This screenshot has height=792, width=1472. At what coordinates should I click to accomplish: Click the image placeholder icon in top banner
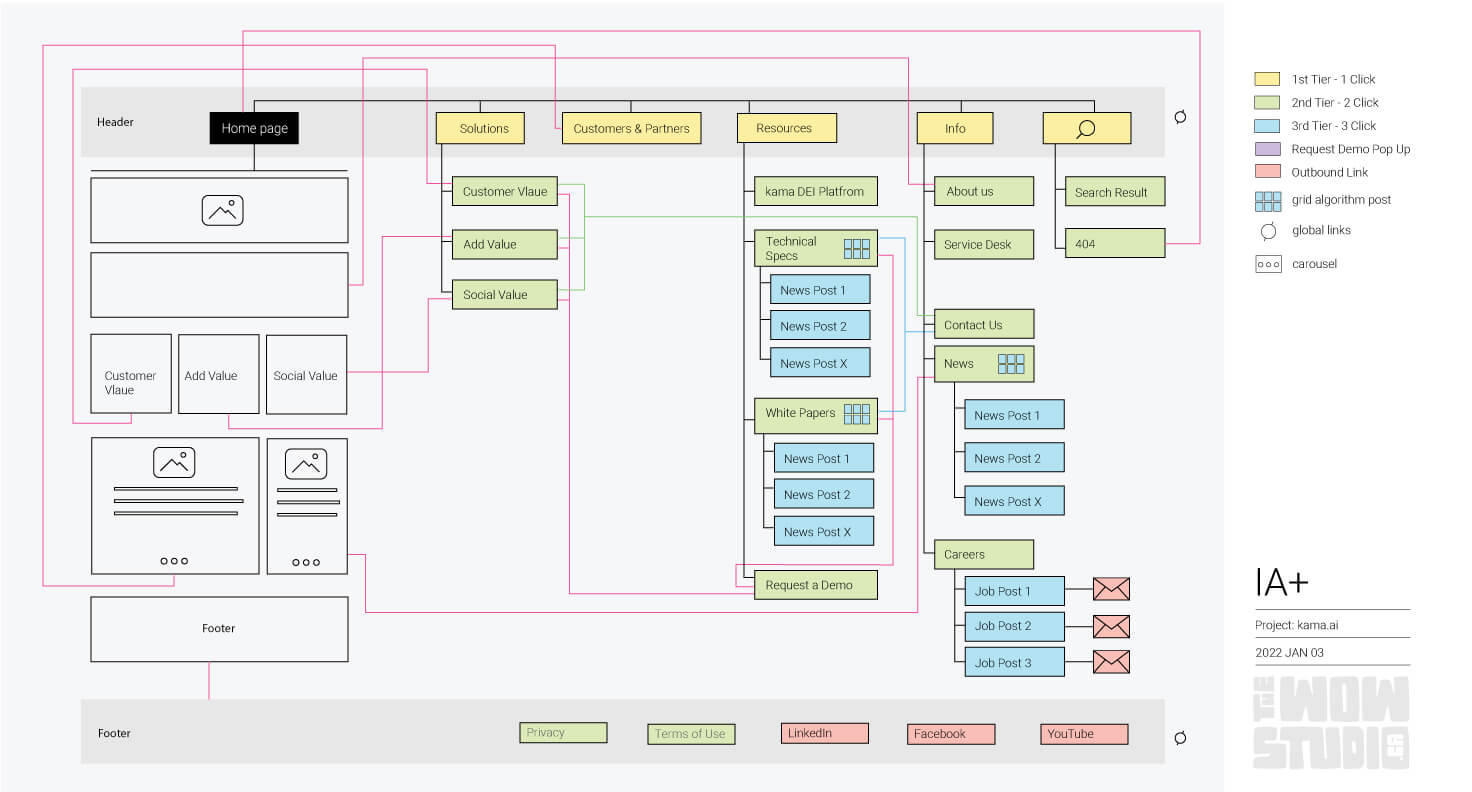[222, 210]
